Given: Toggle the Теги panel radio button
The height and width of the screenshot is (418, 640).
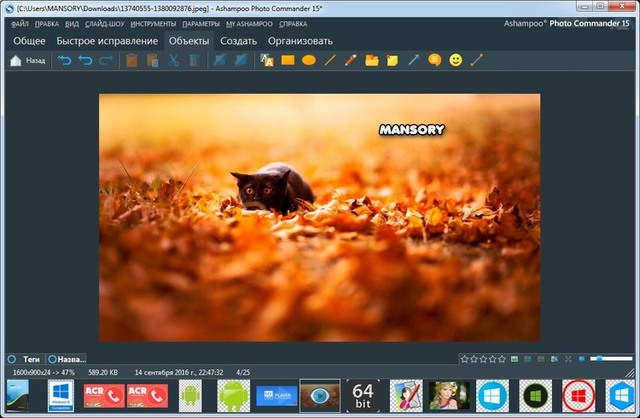Looking at the screenshot, I should (x=12, y=358).
